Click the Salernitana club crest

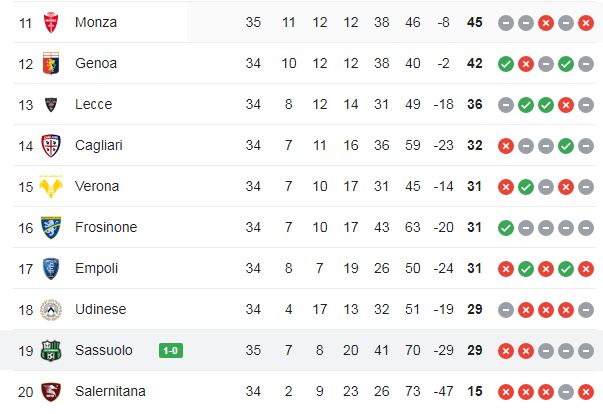(51, 392)
